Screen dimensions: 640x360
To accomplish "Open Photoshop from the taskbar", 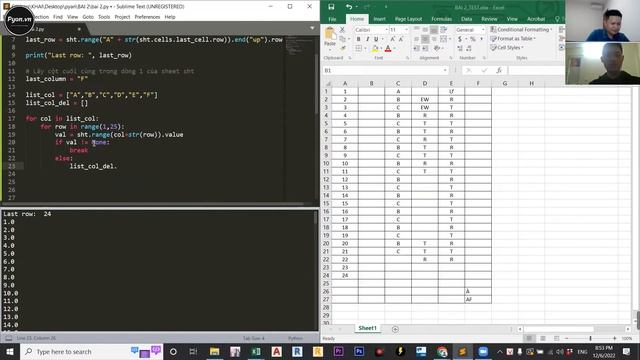I will (359, 351).
